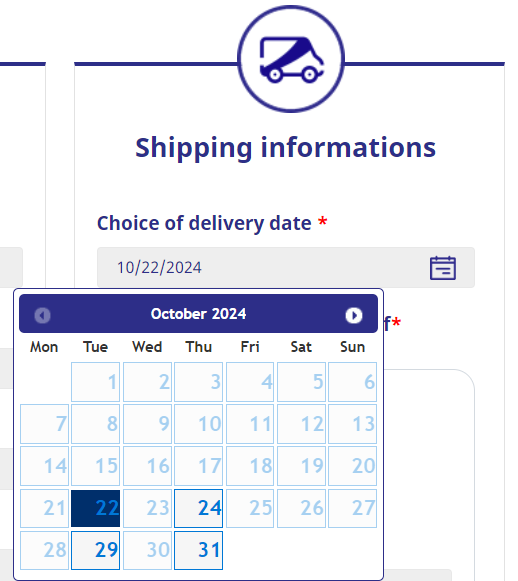Click the delivery truck icon
The height and width of the screenshot is (581, 518).
click(x=291, y=59)
